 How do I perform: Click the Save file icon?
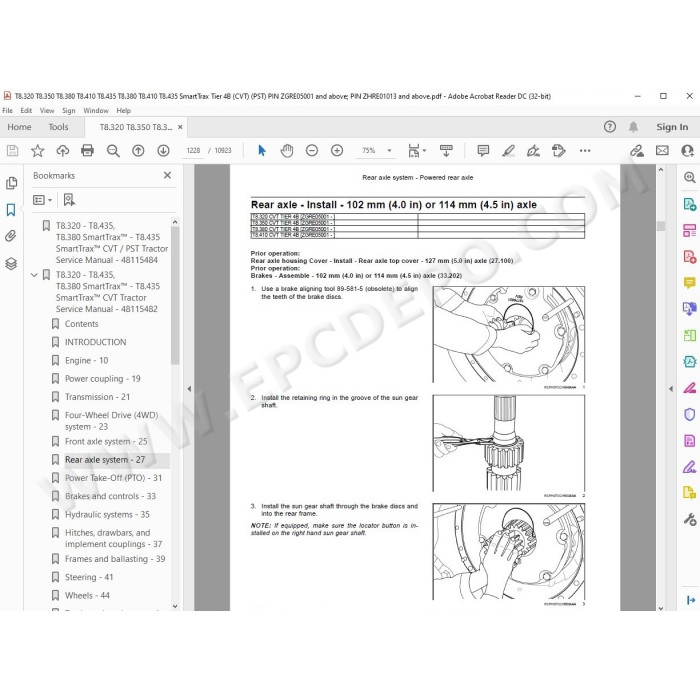12,151
